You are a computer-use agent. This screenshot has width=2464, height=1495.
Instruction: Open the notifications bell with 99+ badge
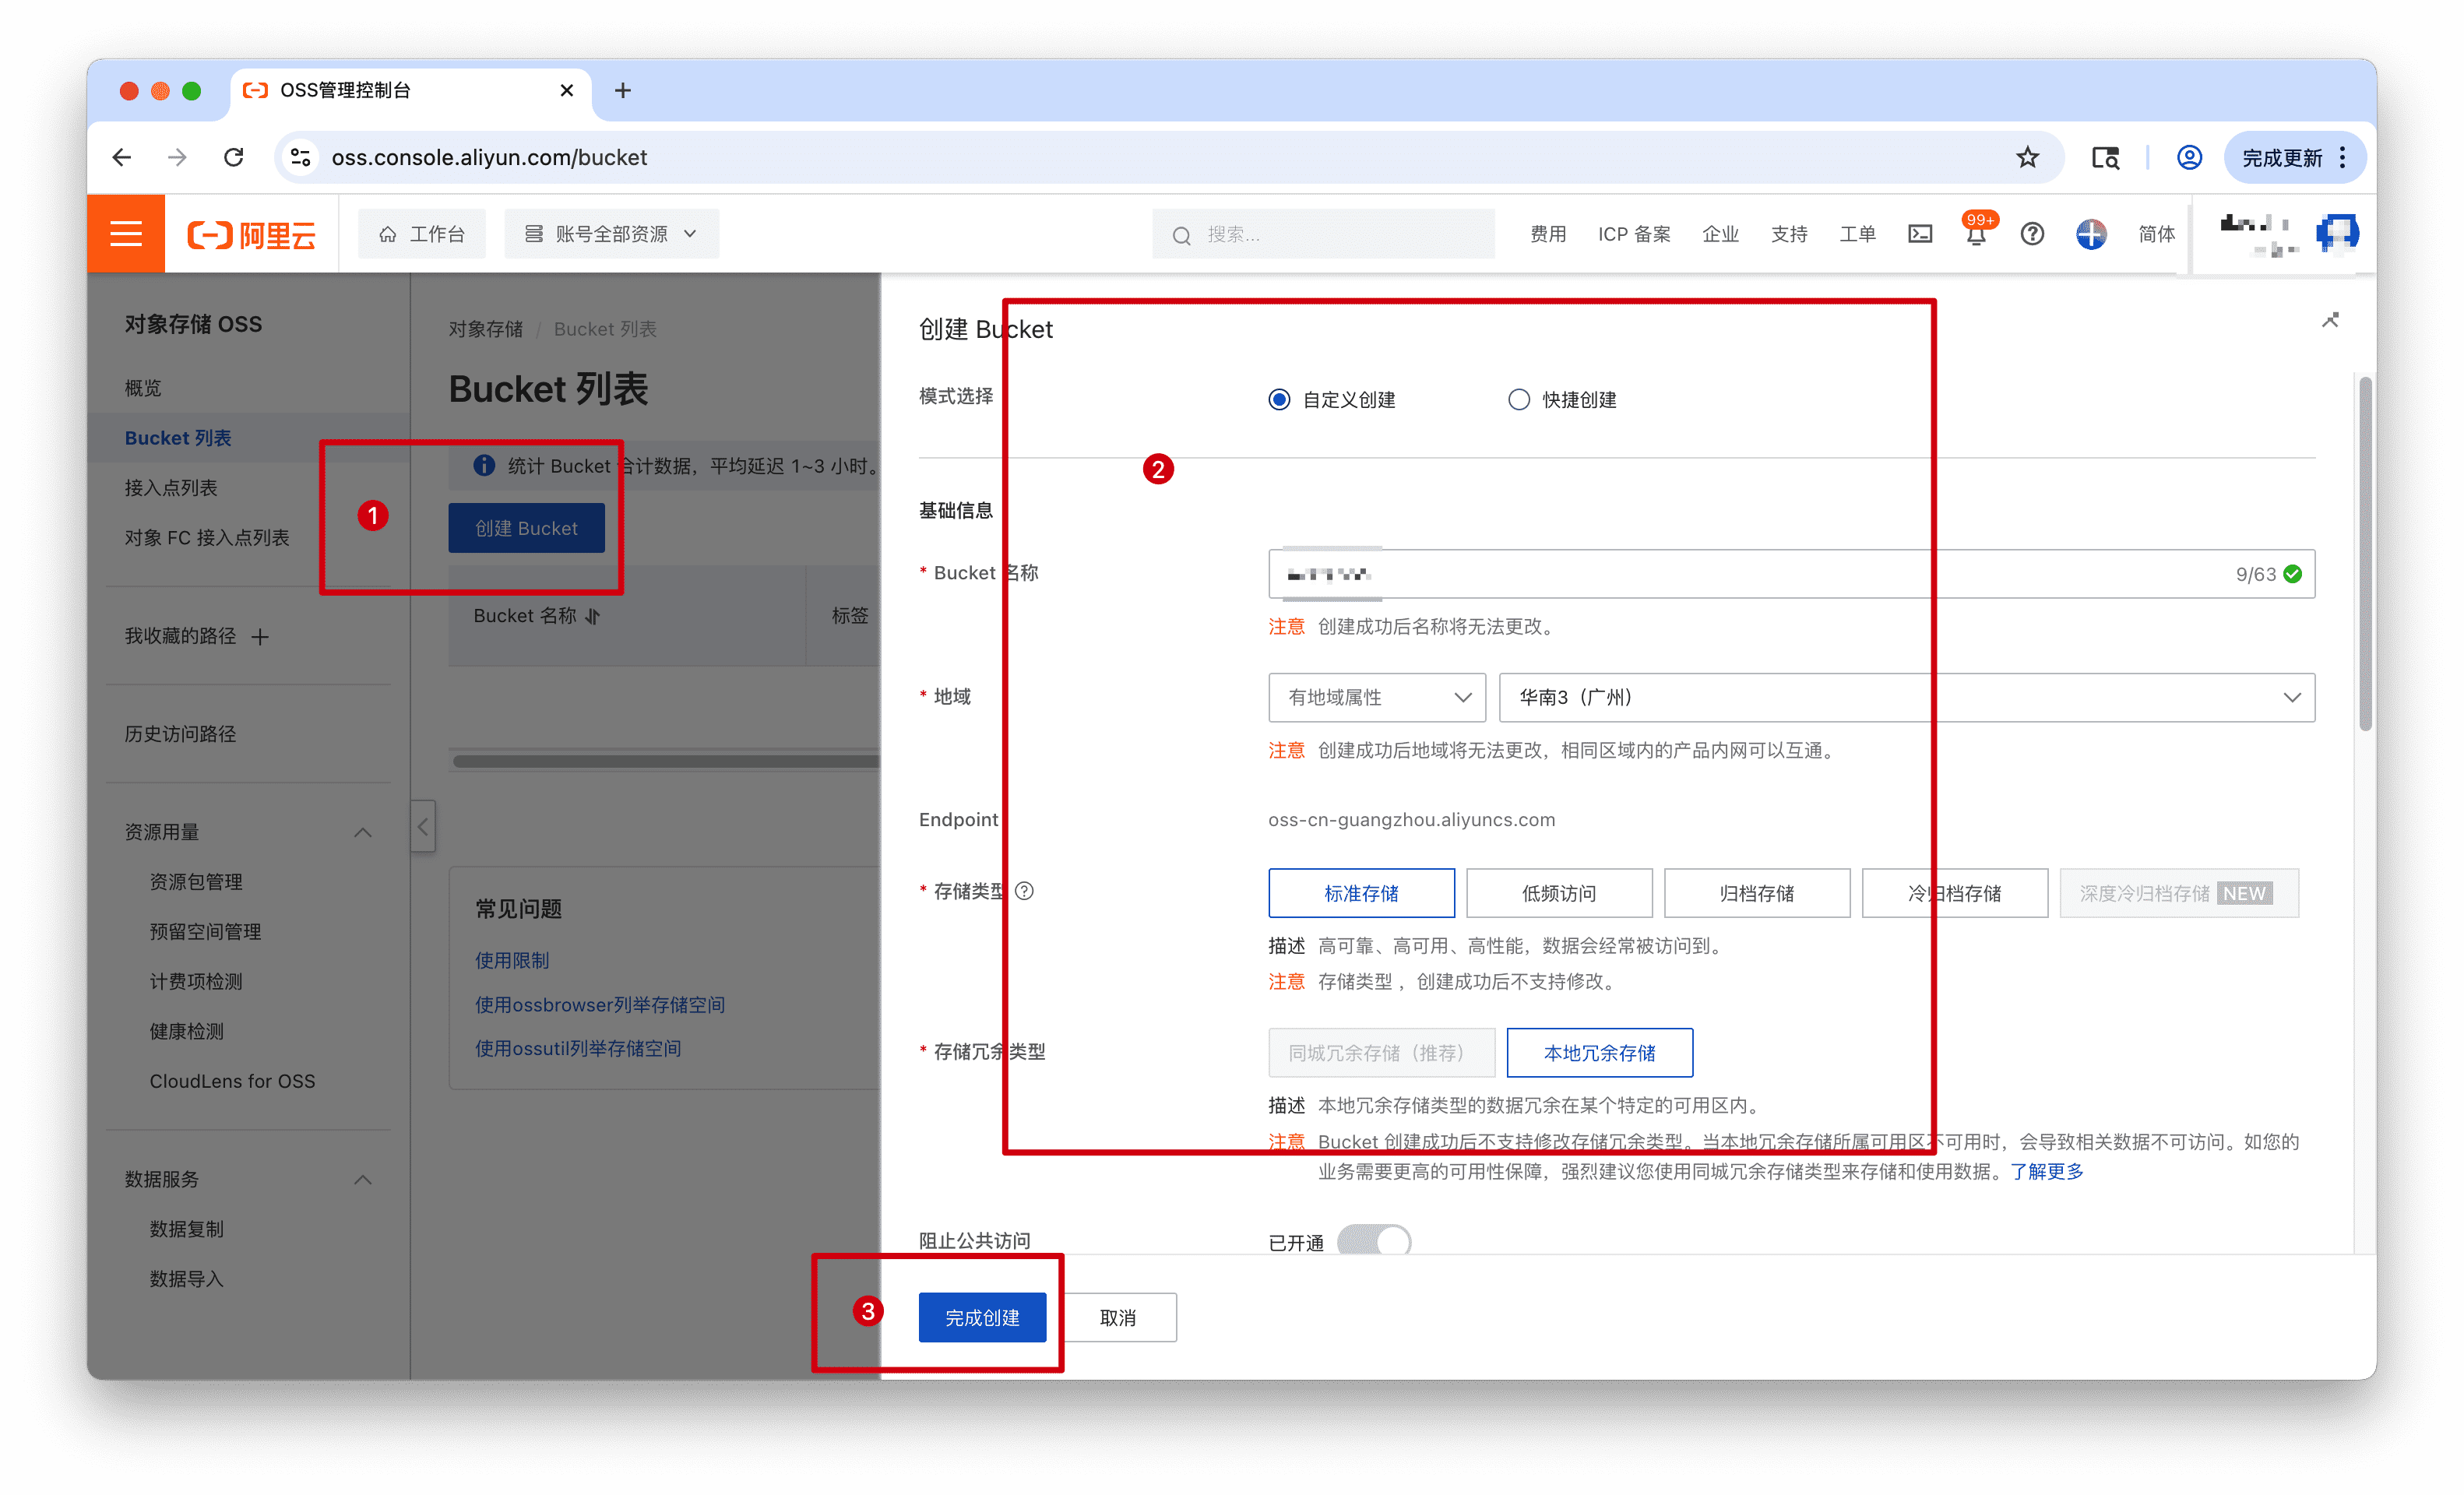(x=1975, y=235)
